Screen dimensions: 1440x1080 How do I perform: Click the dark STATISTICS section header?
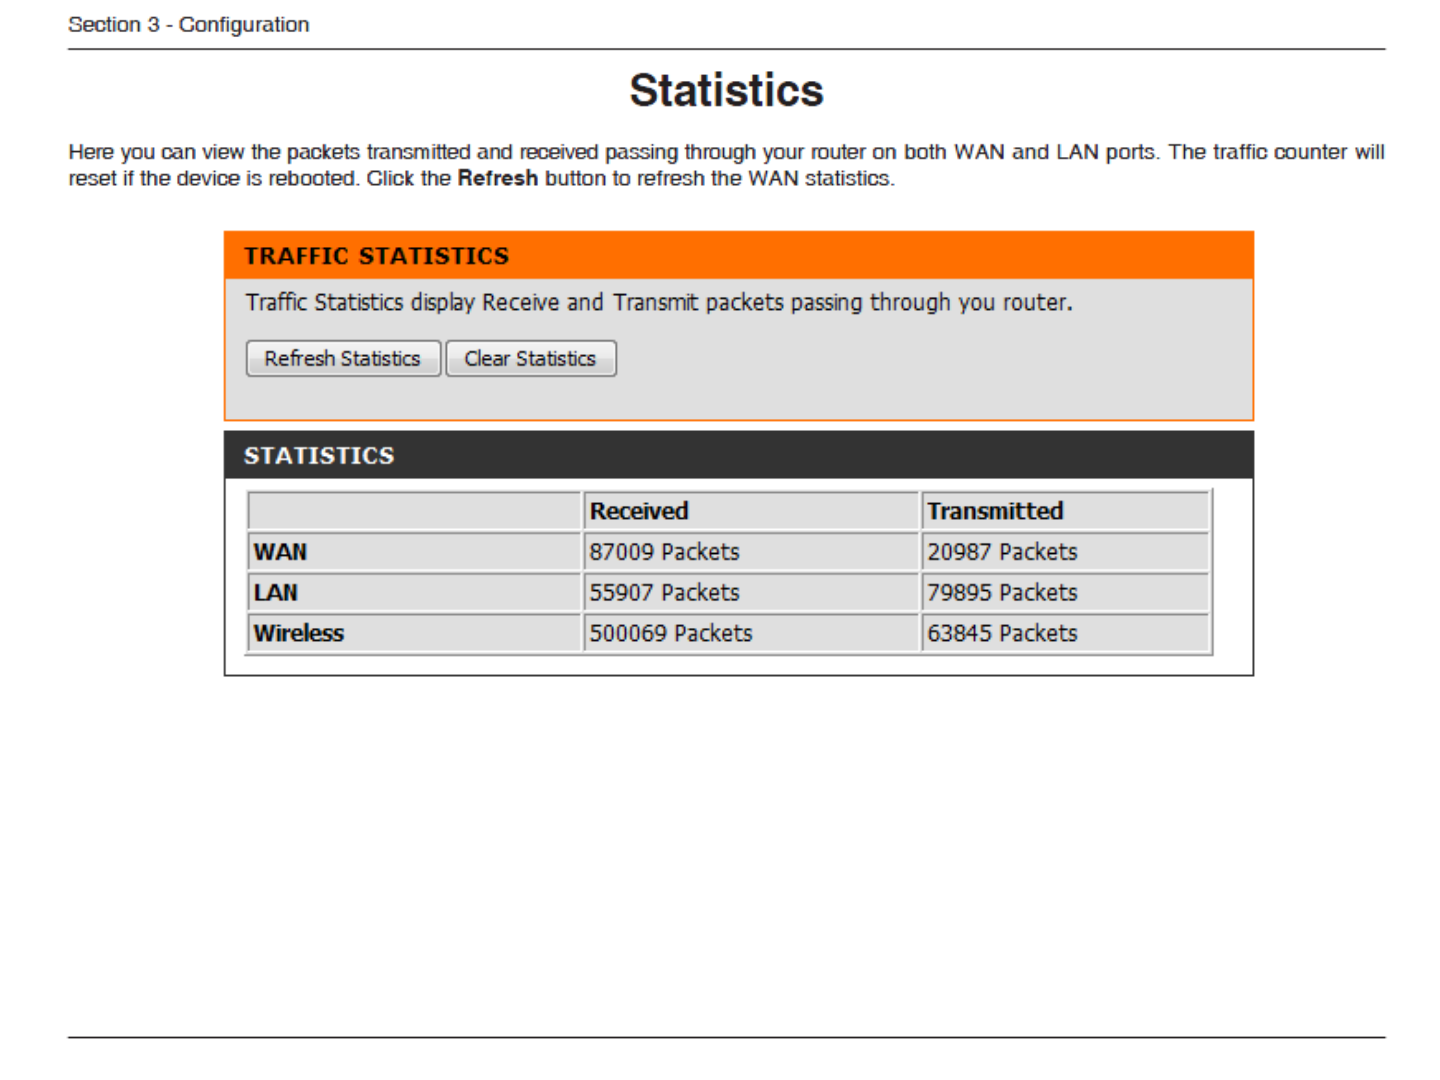click(739, 455)
